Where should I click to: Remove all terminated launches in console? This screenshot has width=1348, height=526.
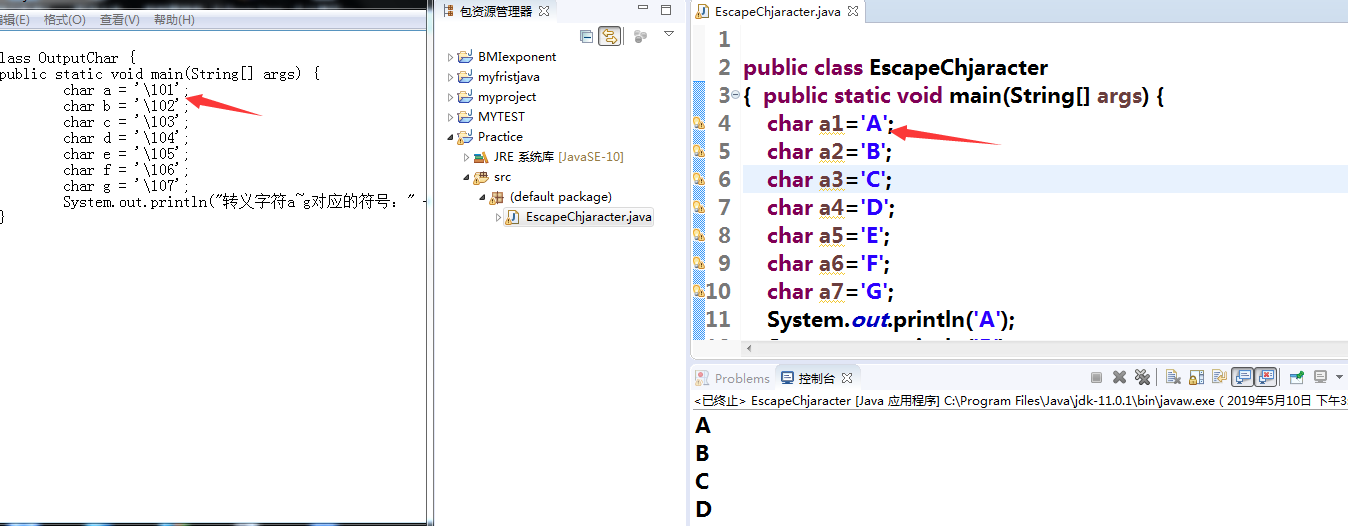(x=1142, y=377)
